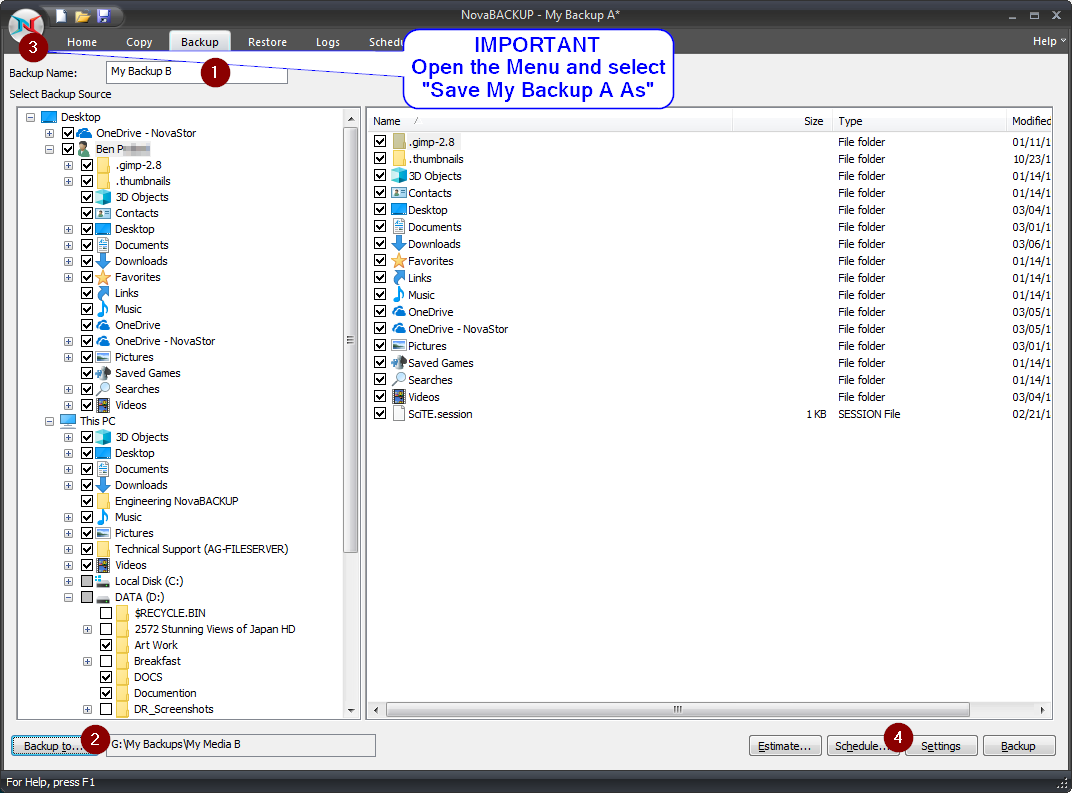This screenshot has height=793, width=1072.
Task: Check the $RECYCLE.BIN checkbox
Action: coord(106,613)
